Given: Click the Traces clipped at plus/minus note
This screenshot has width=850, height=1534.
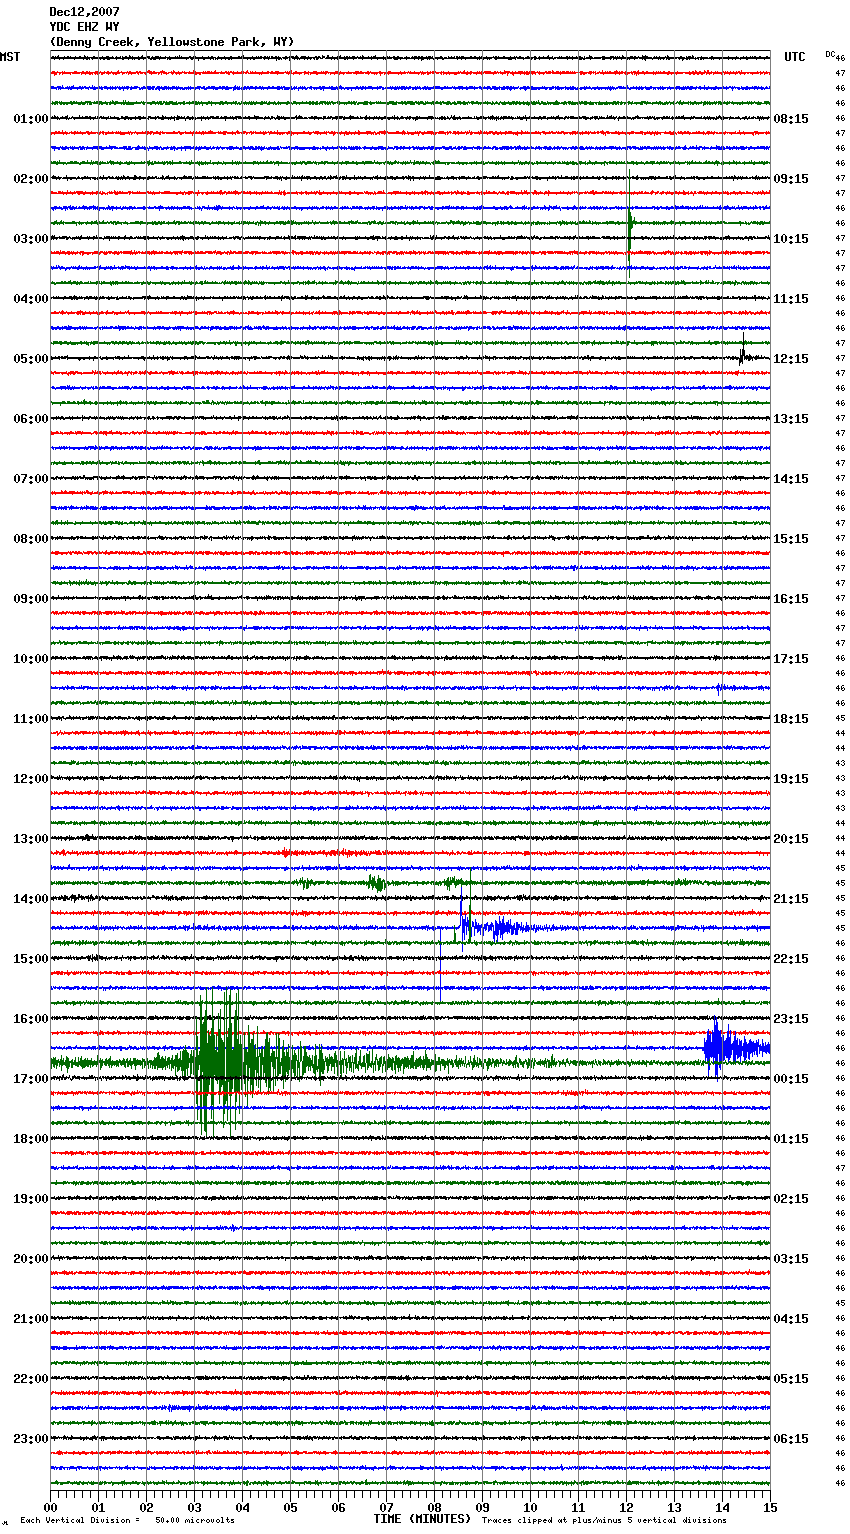Looking at the screenshot, I should click(604, 1521).
